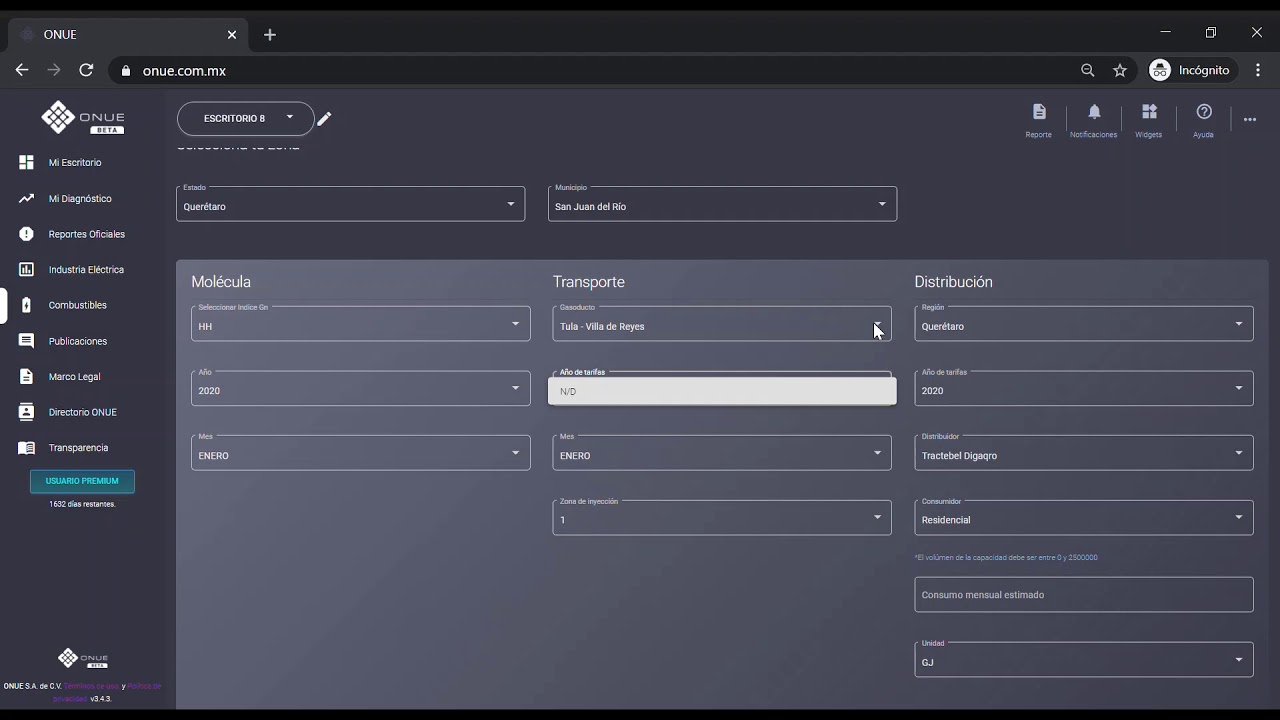
Task: Select the ONUE browser tab
Action: (128, 34)
